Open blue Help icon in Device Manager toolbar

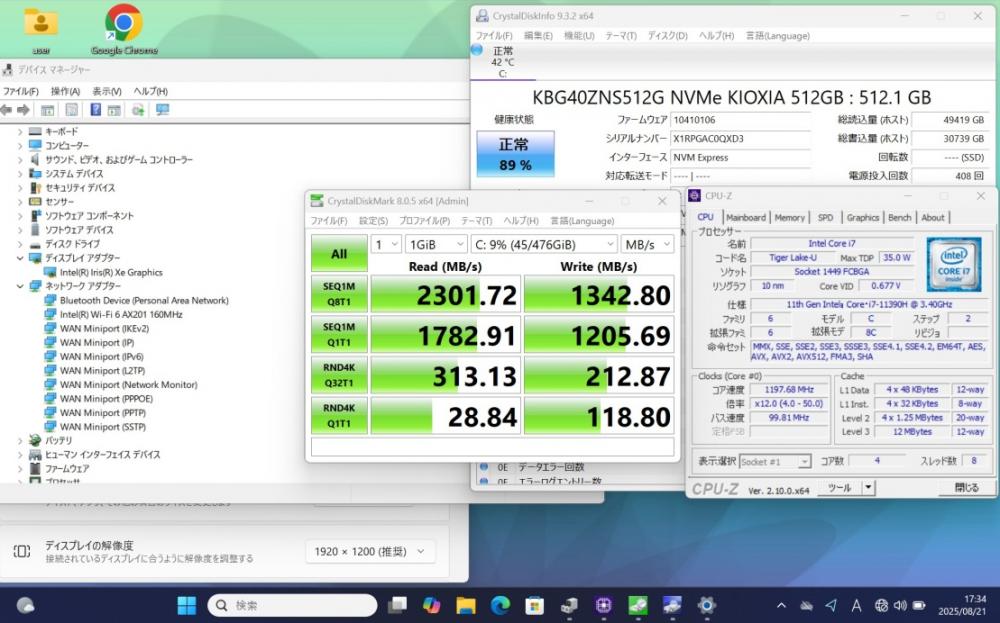[95, 110]
